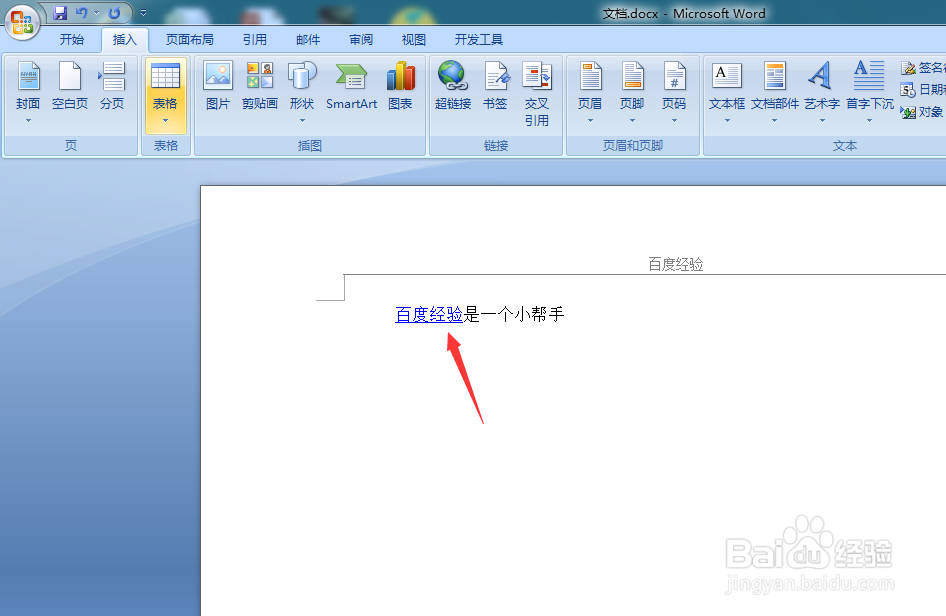
Task: Switch to the 开始 tab
Action: tap(72, 40)
